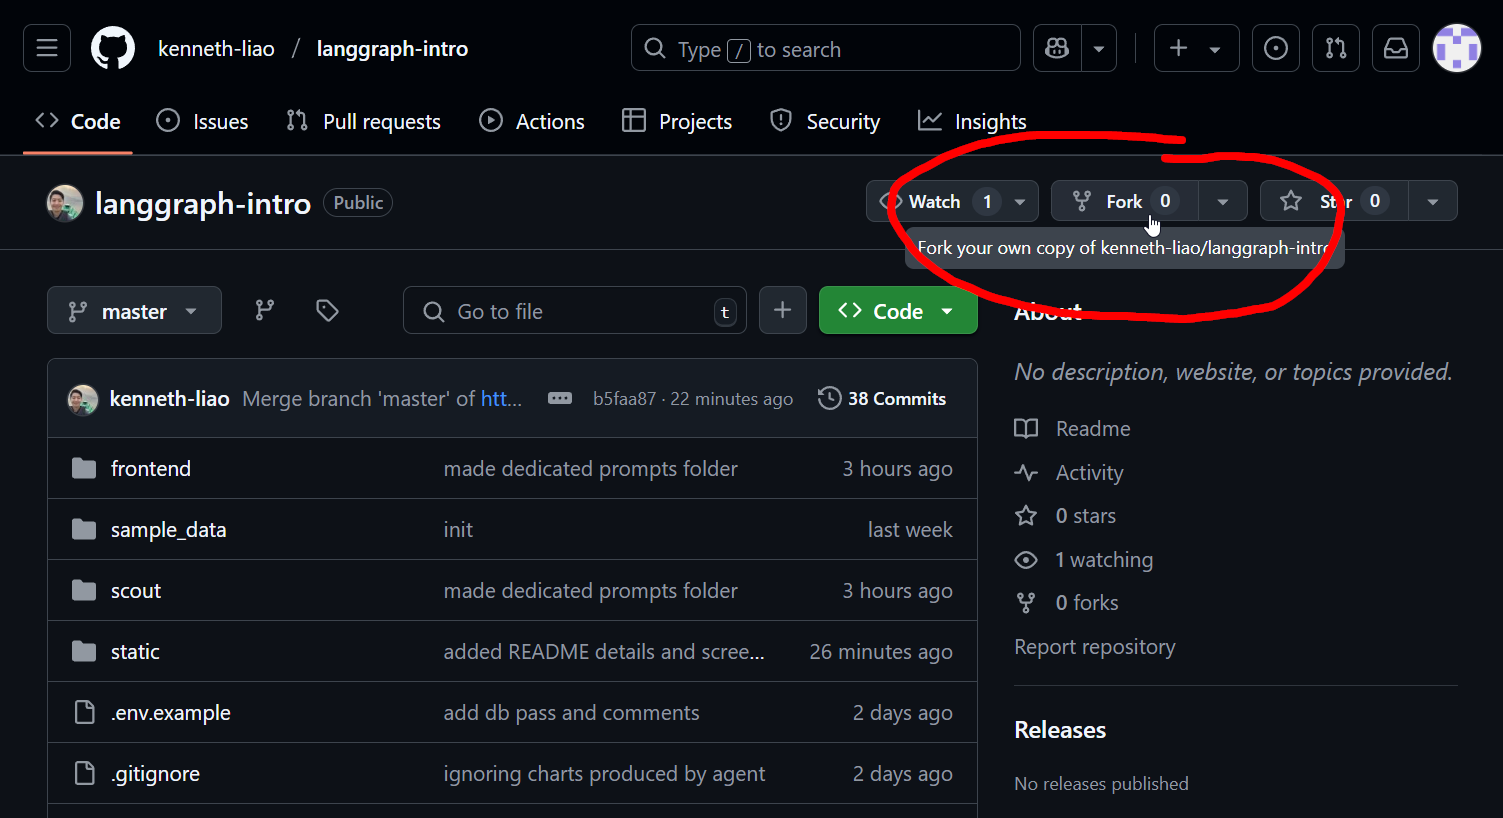Switch to the Pull requests tab
The height and width of the screenshot is (818, 1503).
pyautogui.click(x=363, y=121)
